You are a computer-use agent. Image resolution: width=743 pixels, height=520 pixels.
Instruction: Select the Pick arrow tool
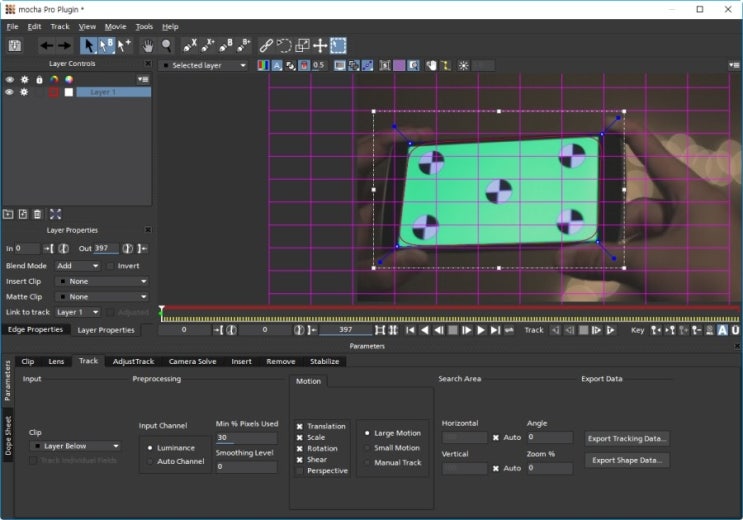(x=88, y=46)
